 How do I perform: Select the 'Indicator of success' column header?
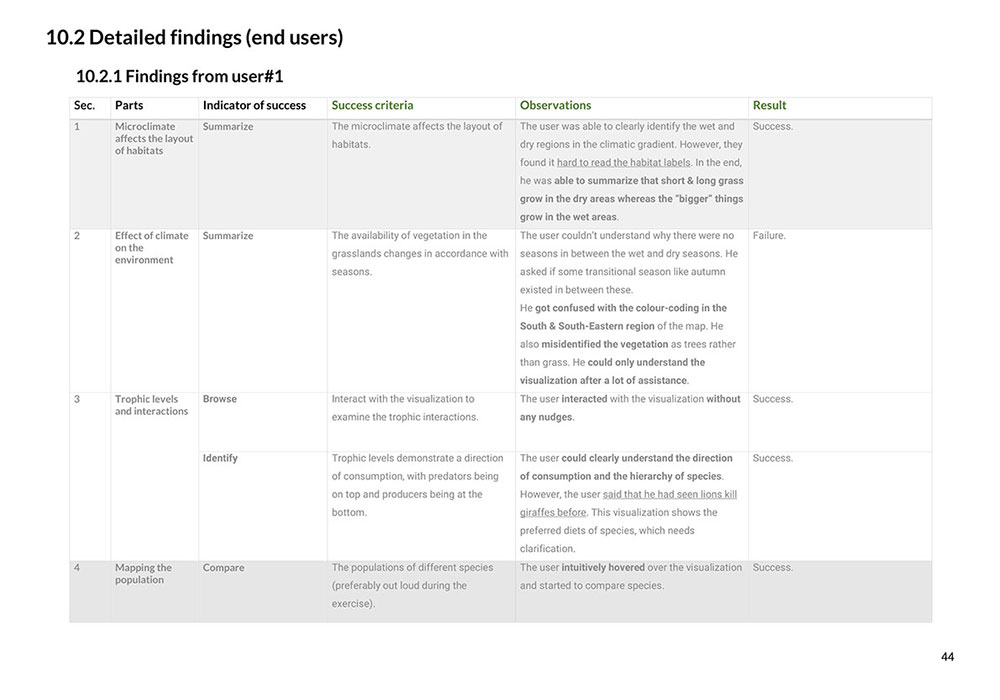(254, 105)
